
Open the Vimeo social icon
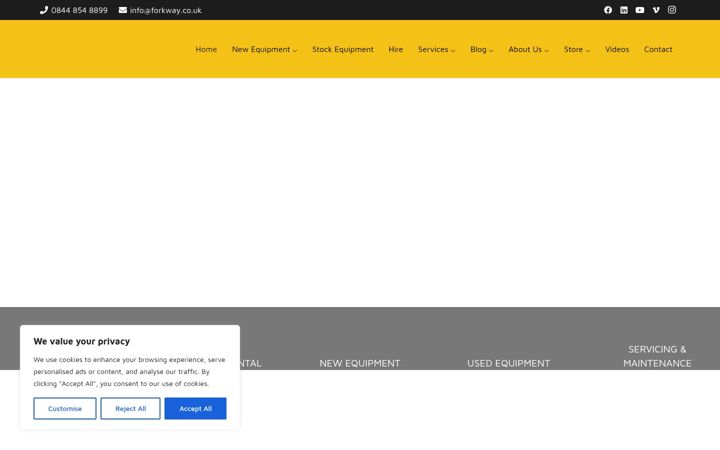[656, 10]
